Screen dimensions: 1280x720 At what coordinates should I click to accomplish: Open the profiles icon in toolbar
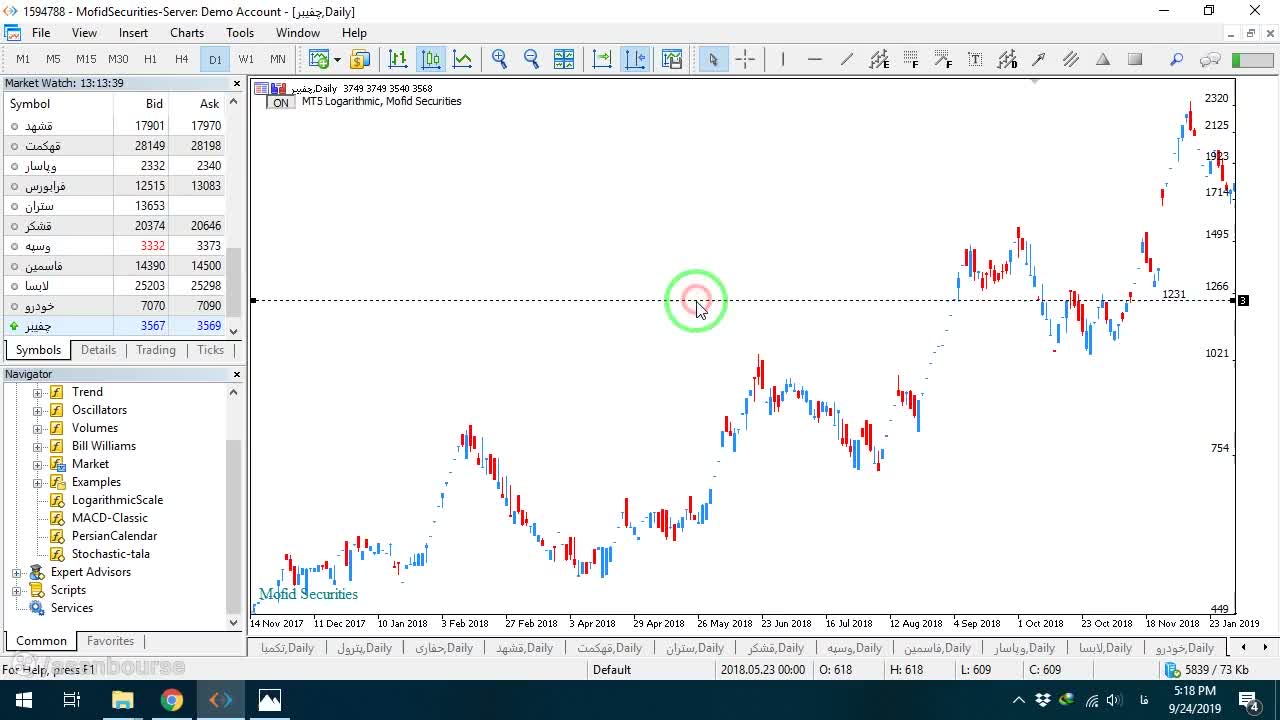click(x=360, y=59)
